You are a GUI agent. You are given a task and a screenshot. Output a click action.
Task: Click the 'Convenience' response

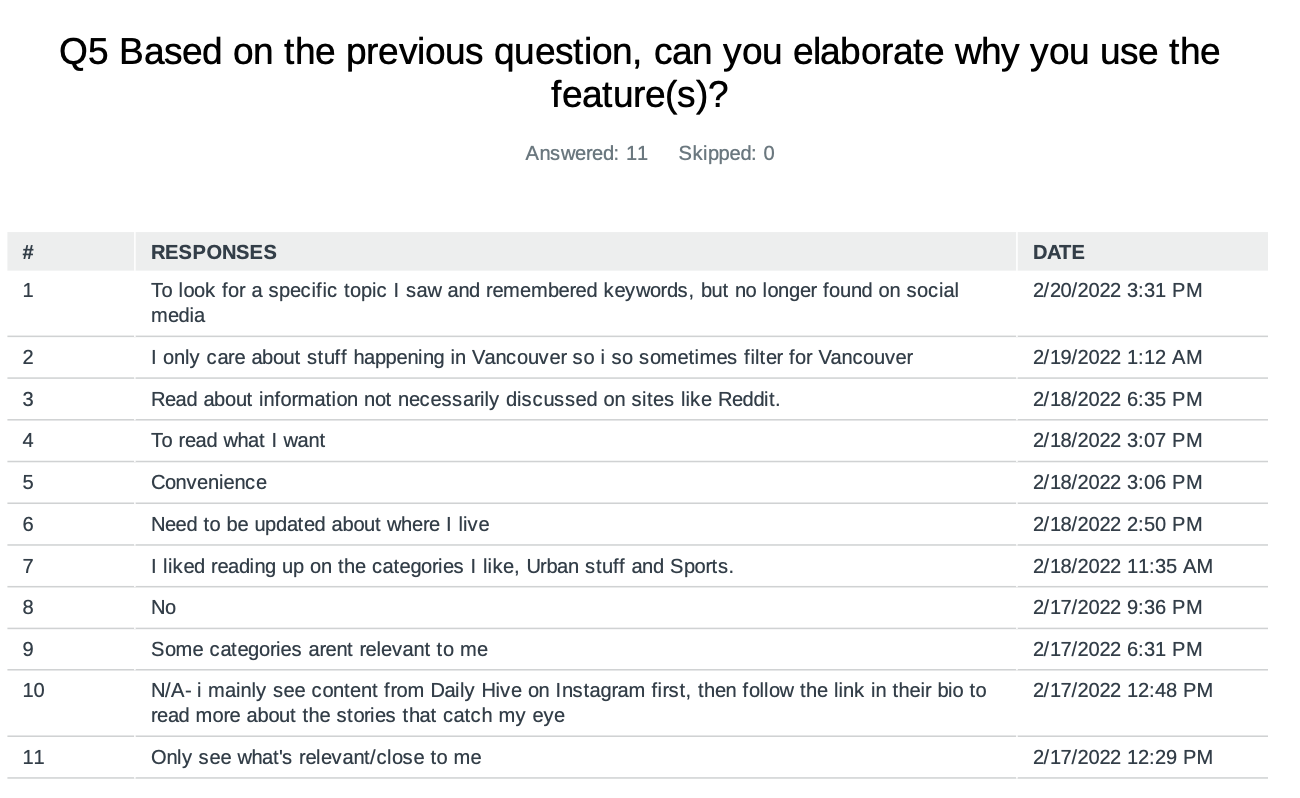point(209,482)
